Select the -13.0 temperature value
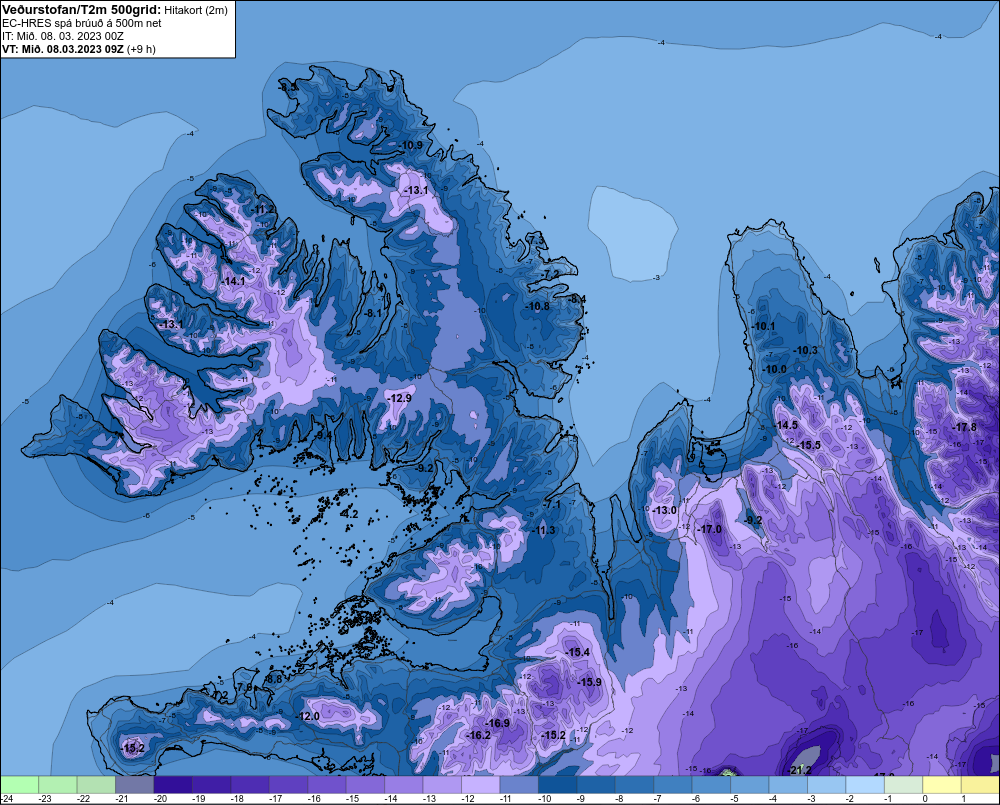Viewport: 1000px width, 805px height. point(665,510)
